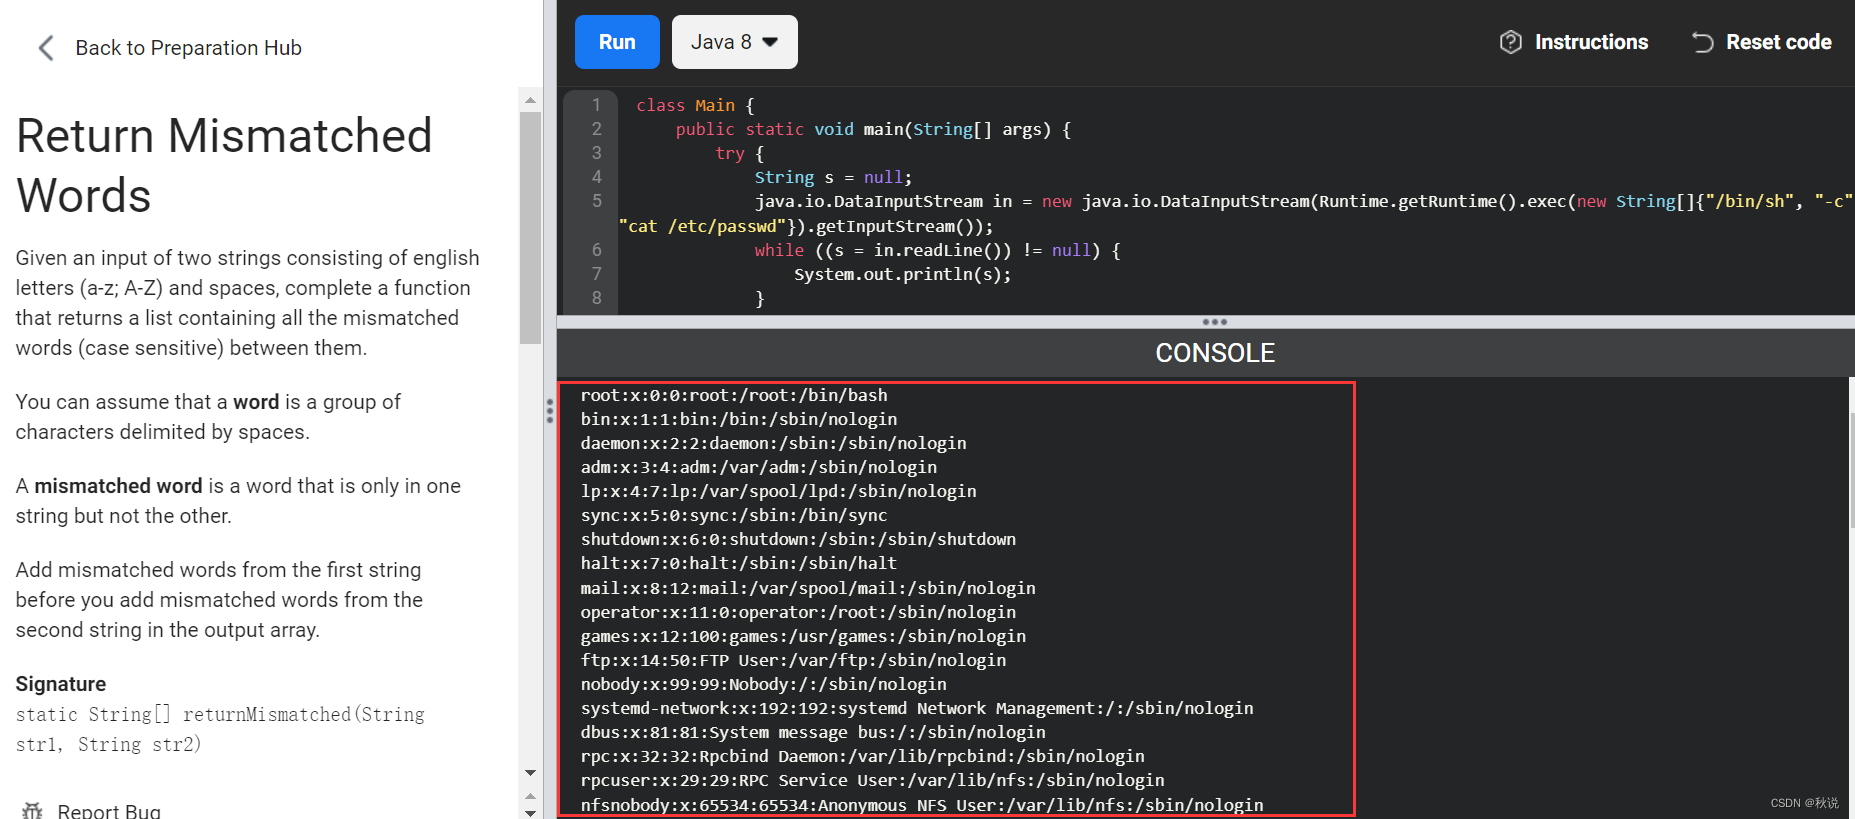This screenshot has height=819, width=1855.
Task: Click the 'Return Mismatched Words' title
Action: pos(224,165)
